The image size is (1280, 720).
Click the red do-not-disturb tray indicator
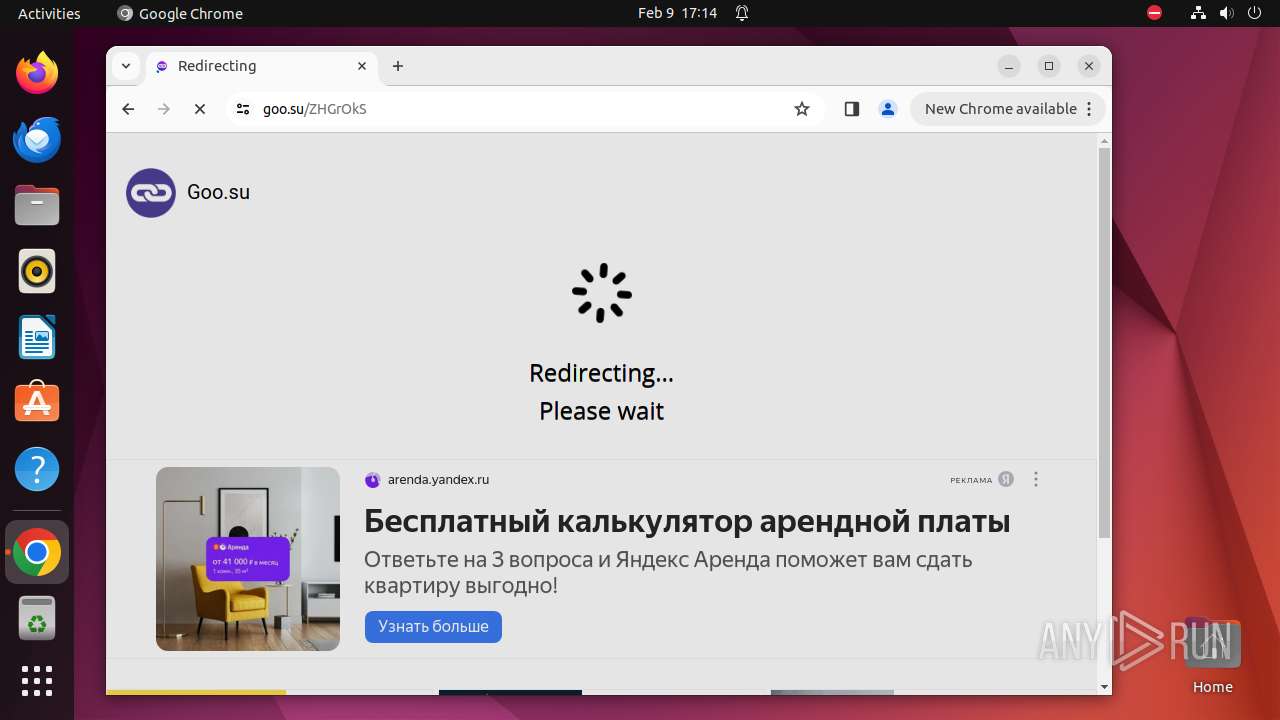pyautogui.click(x=1154, y=13)
